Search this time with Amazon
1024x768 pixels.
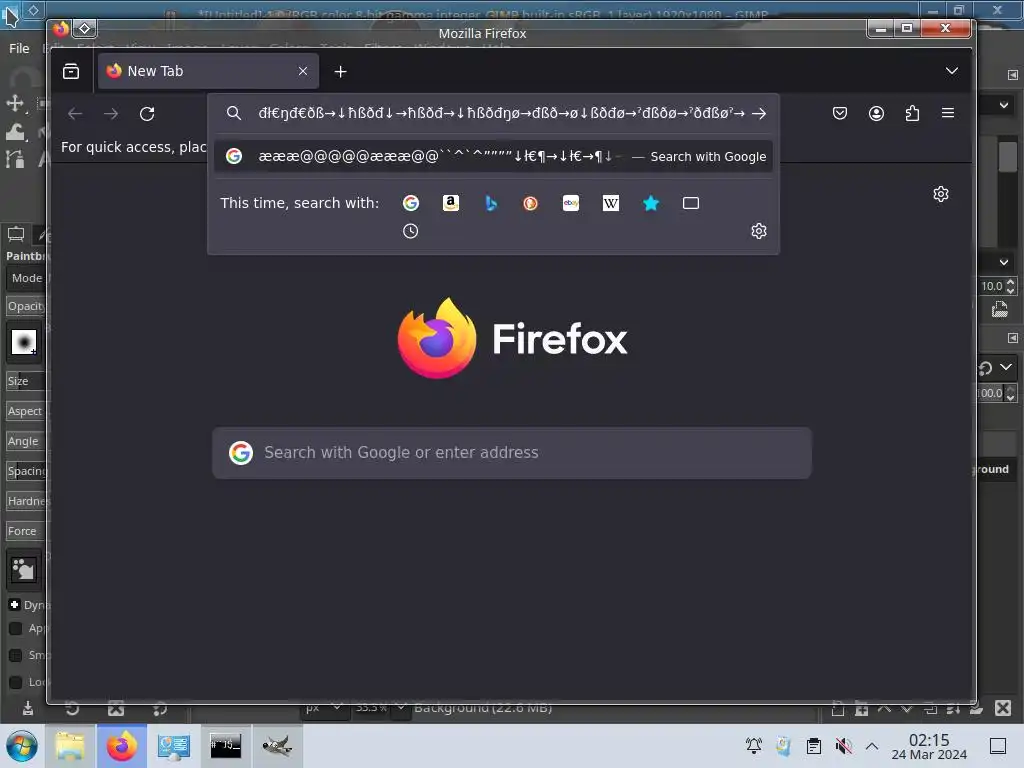pos(451,203)
